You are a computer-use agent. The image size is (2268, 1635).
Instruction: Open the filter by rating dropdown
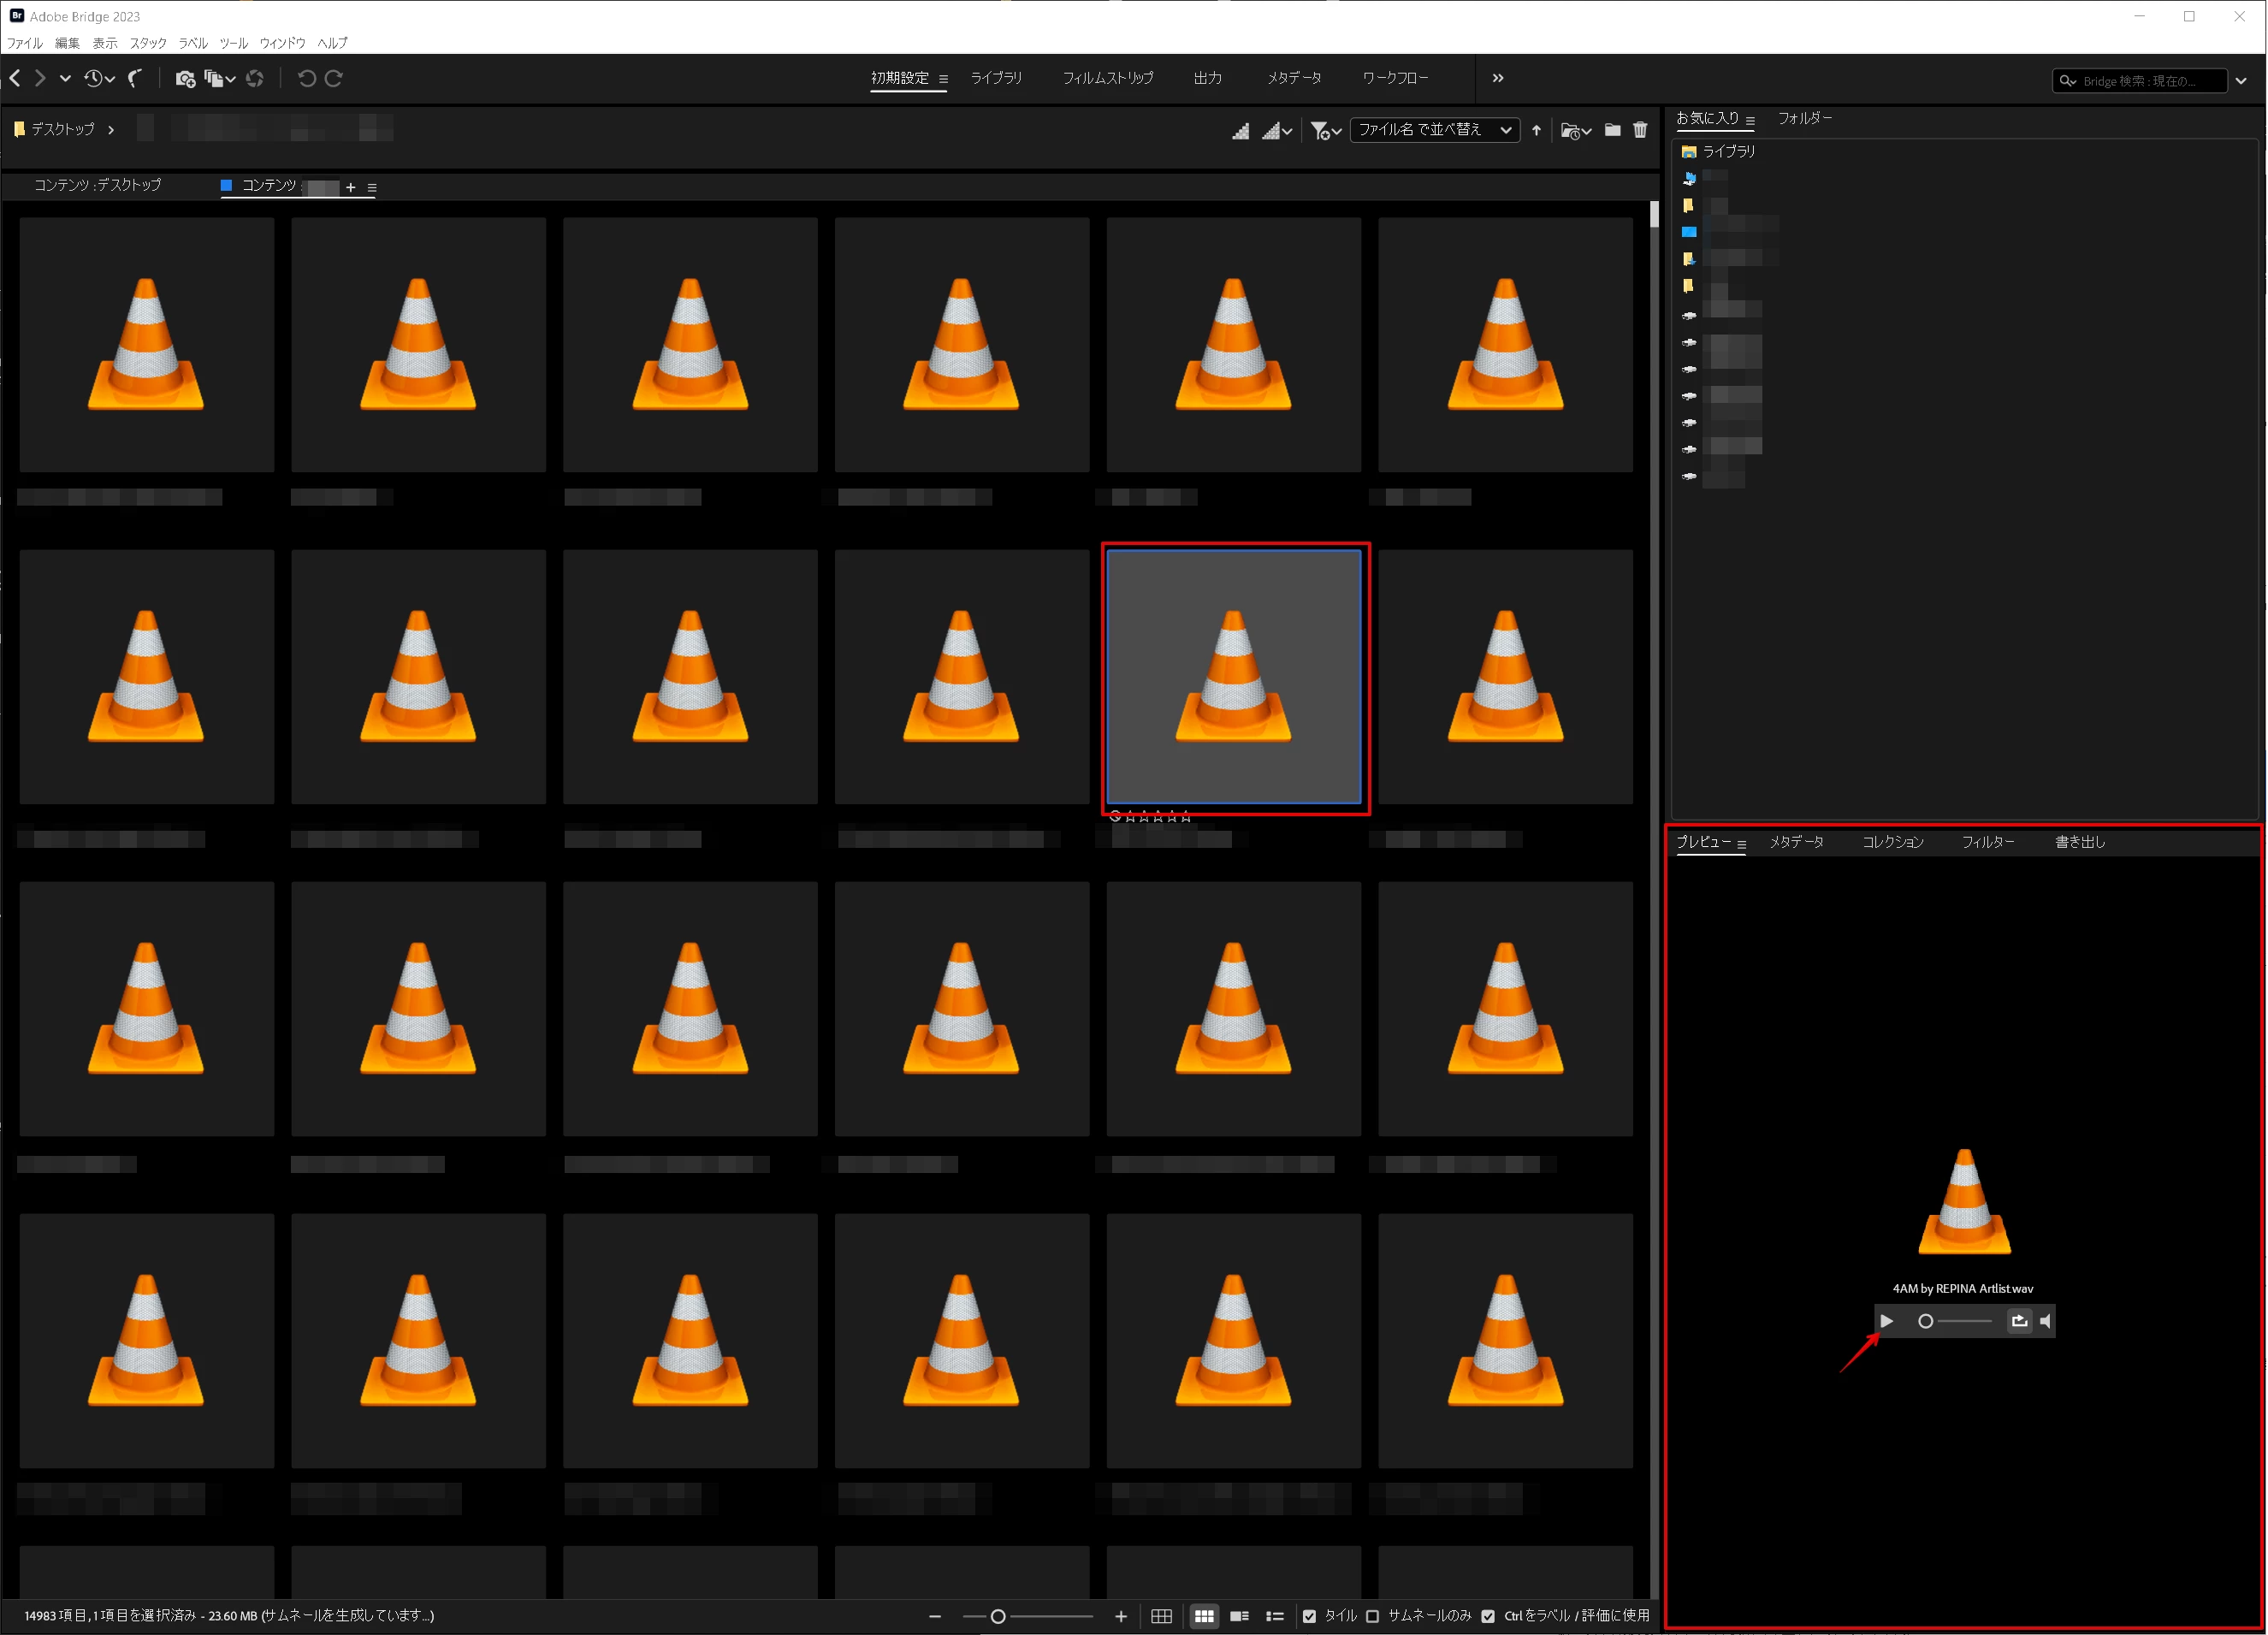pyautogui.click(x=1325, y=130)
